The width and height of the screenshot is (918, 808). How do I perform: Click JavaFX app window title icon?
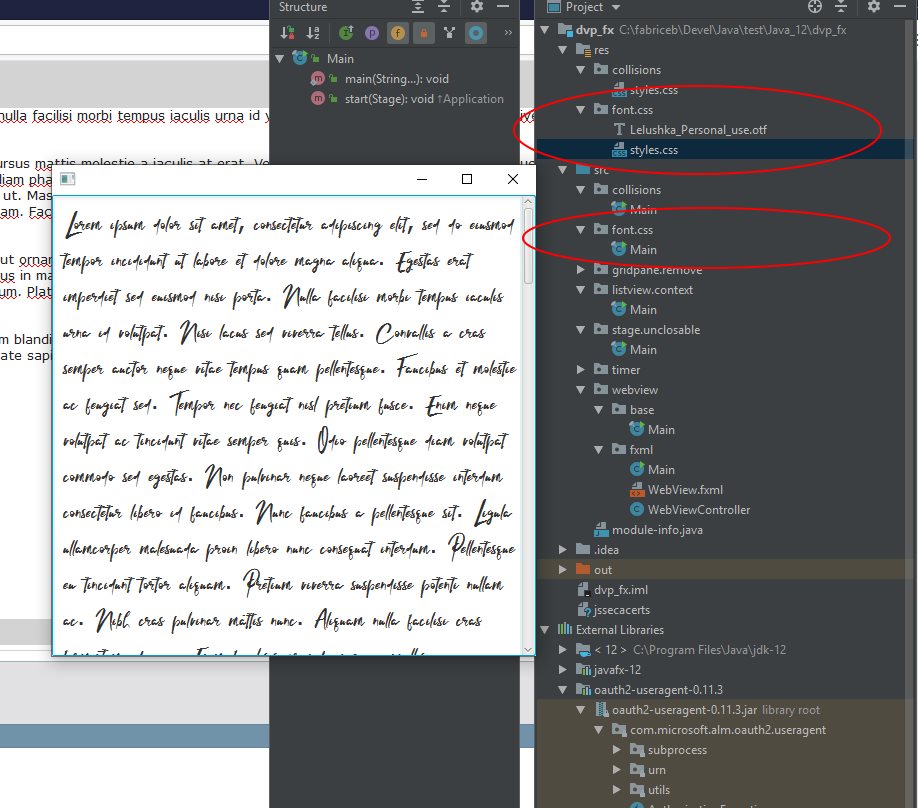coord(67,179)
